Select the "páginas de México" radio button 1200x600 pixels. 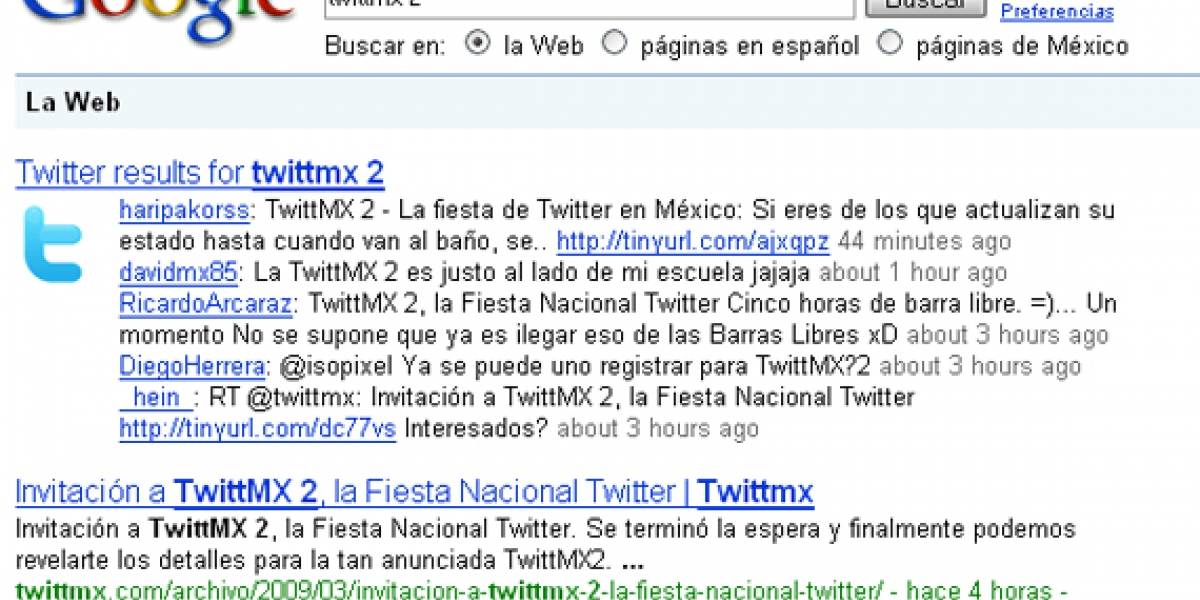889,44
